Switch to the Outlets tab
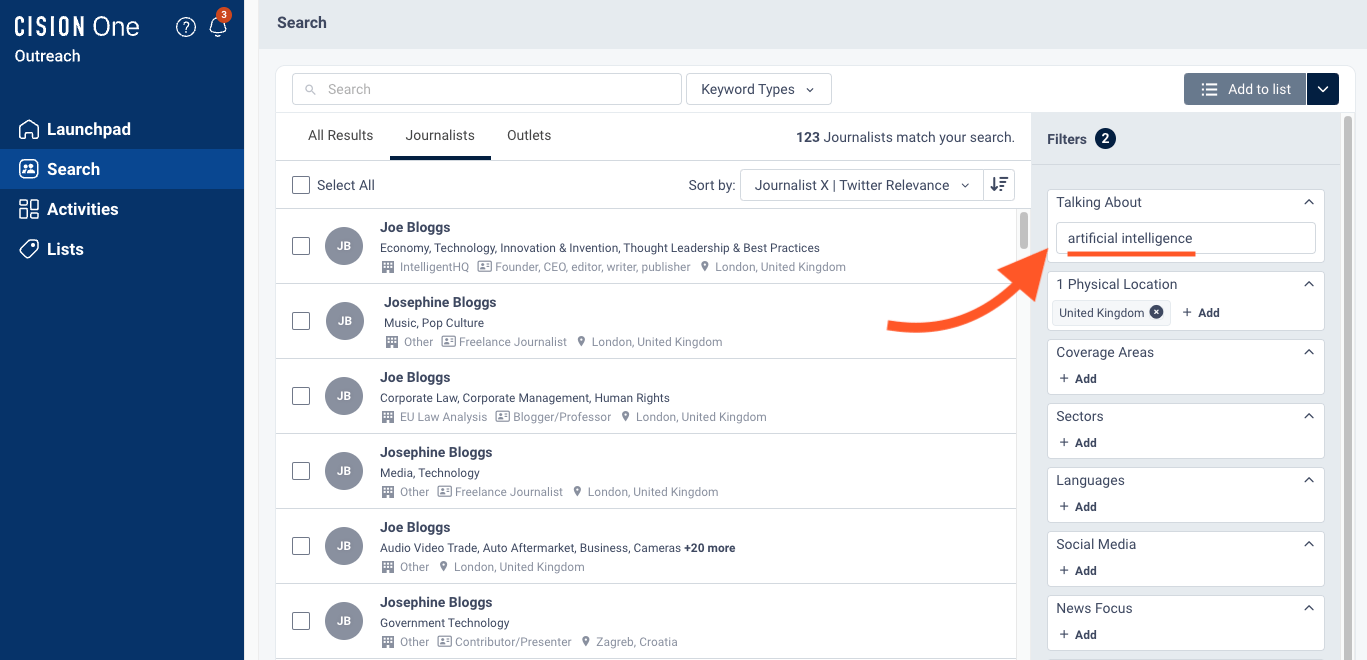The height and width of the screenshot is (660, 1367). click(x=529, y=136)
